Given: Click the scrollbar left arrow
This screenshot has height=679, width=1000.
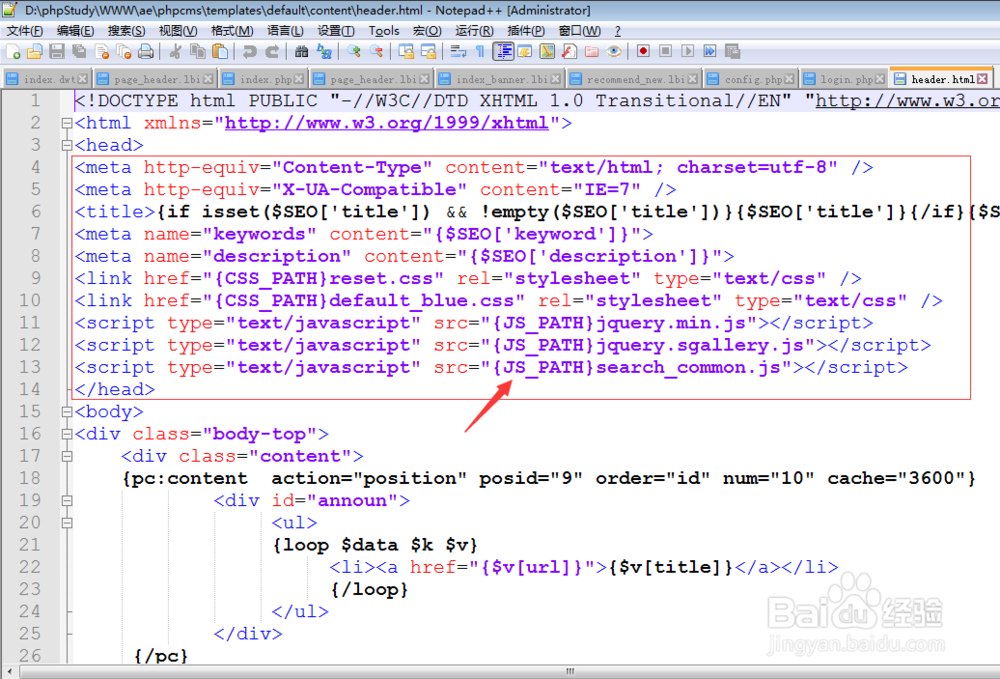Looking at the screenshot, I should click(9, 671).
